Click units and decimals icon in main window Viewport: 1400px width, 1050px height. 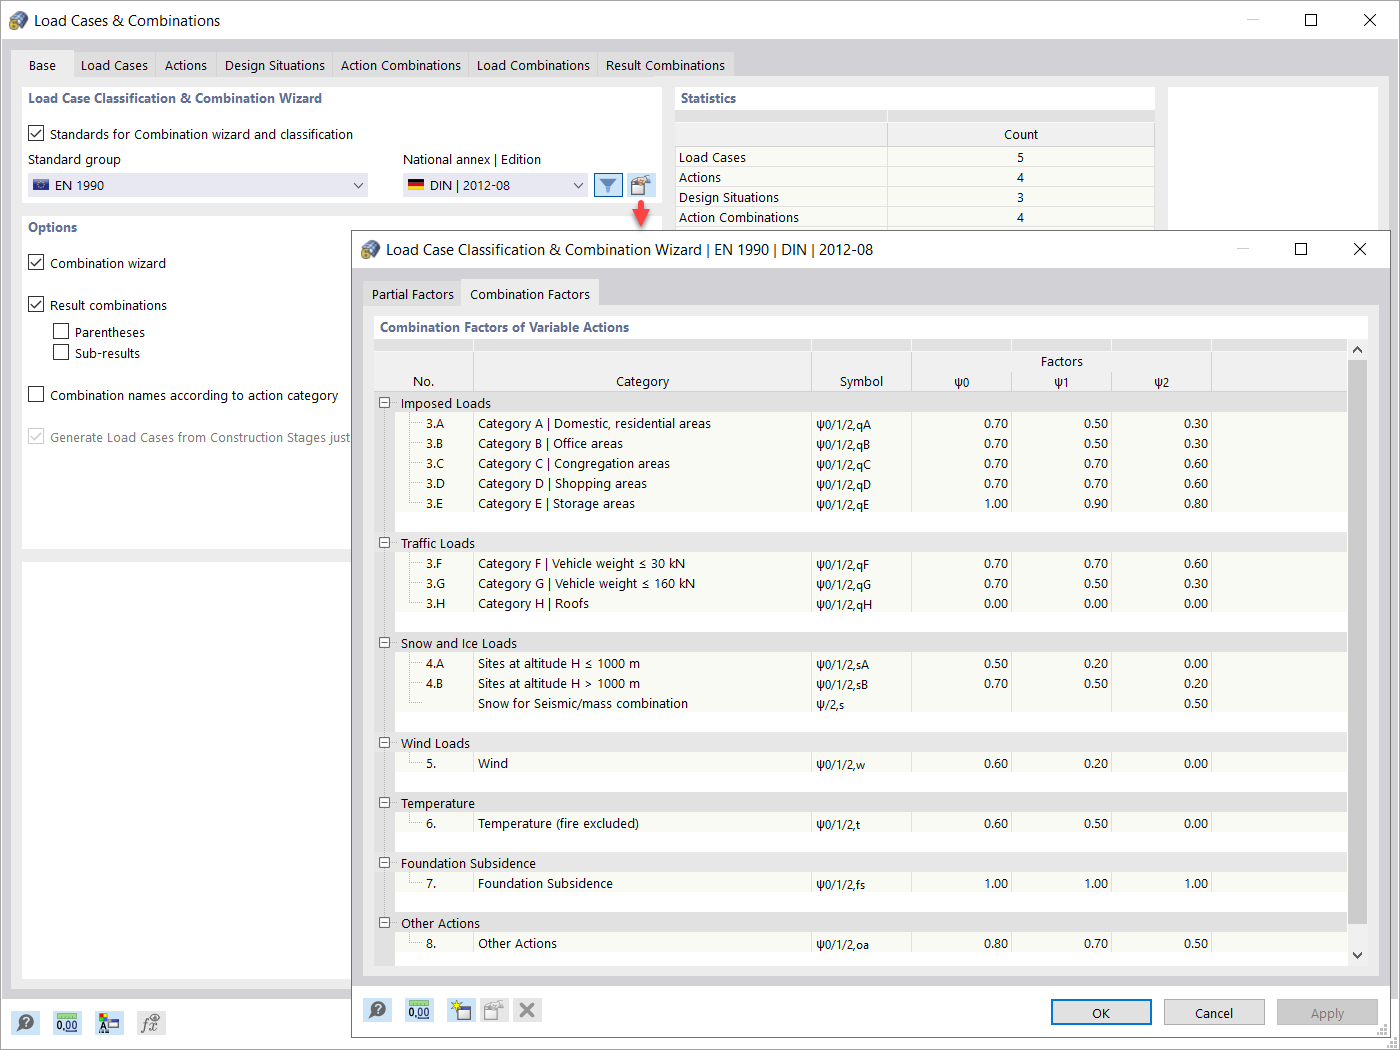click(67, 1022)
